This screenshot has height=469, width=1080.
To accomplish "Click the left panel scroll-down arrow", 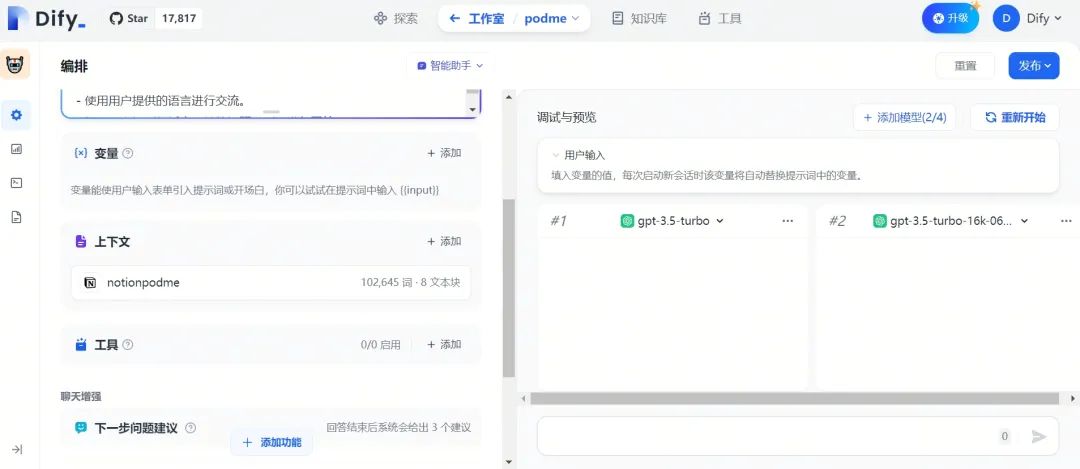I will pyautogui.click(x=509, y=461).
